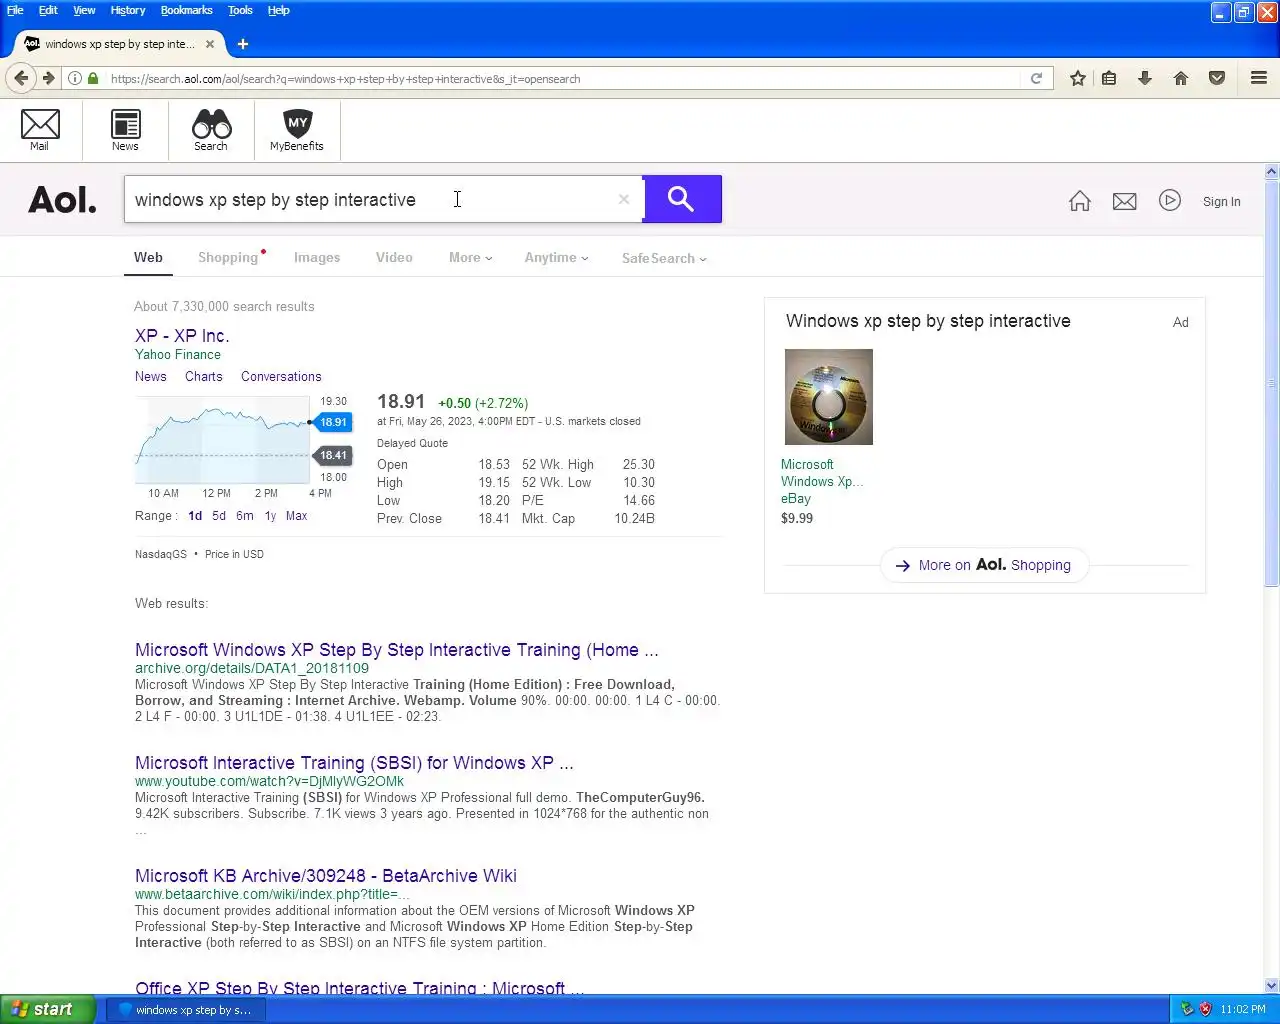
Task: Open downloads arrow icon
Action: (1145, 78)
